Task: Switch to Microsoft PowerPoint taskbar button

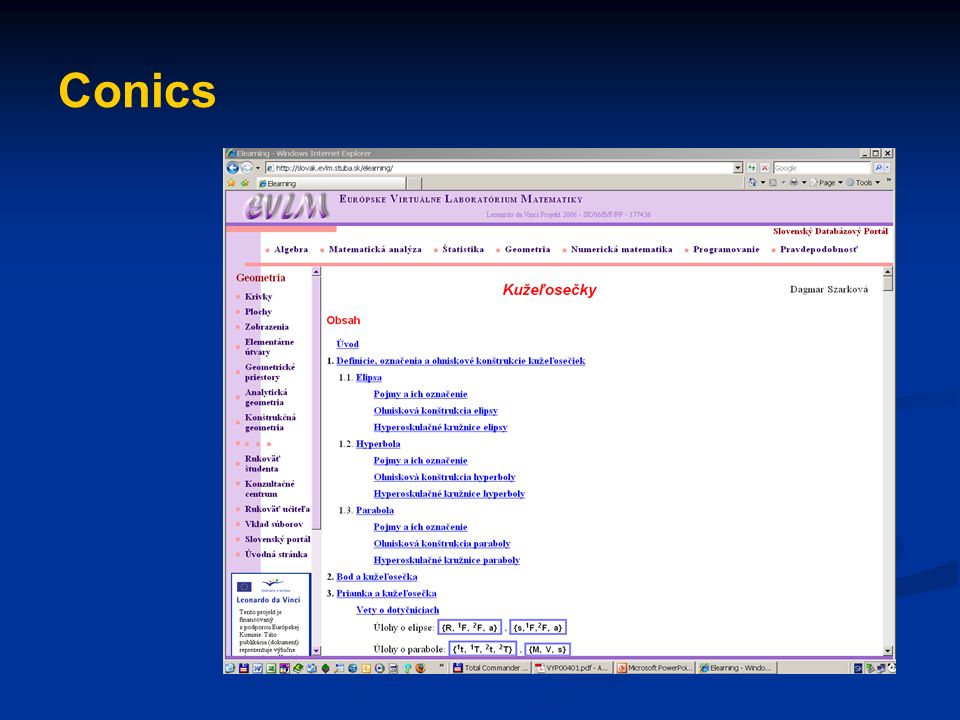Action: [x=654, y=668]
